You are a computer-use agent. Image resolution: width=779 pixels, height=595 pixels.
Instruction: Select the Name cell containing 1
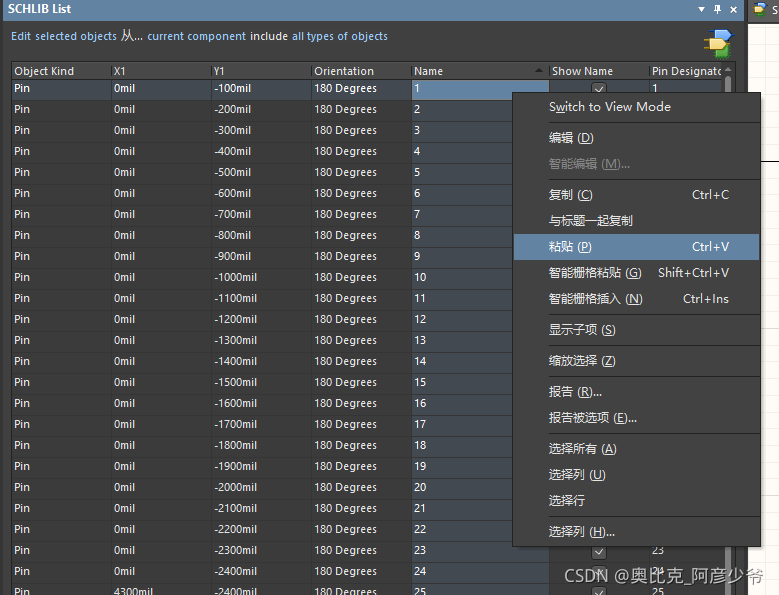click(462, 88)
